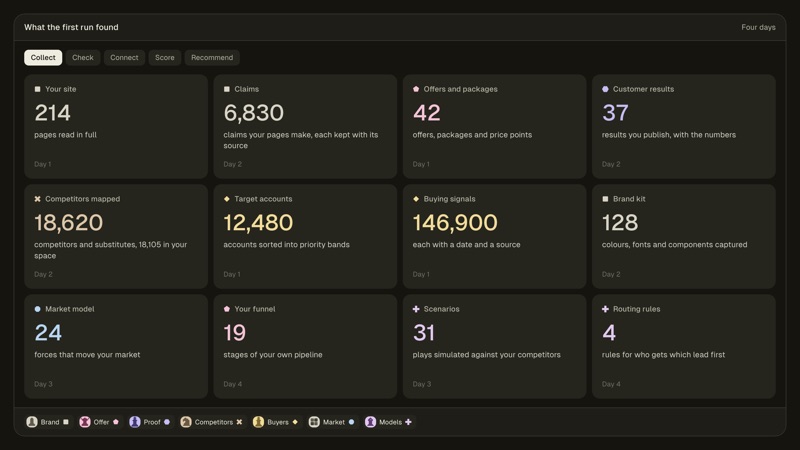This screenshot has height=450, width=800.
Task: Click the 12,480 target accounts number
Action: click(x=258, y=223)
